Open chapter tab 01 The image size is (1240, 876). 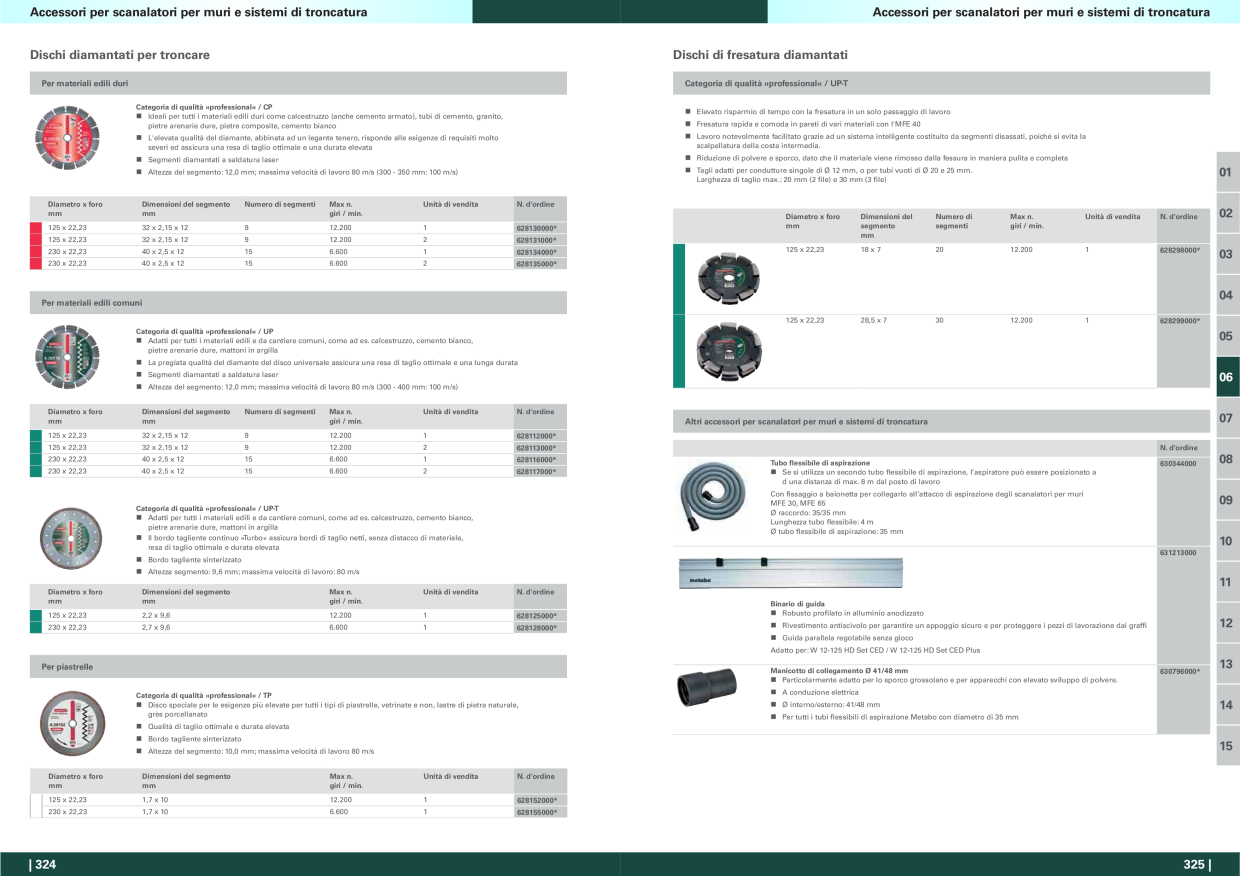[1227, 172]
